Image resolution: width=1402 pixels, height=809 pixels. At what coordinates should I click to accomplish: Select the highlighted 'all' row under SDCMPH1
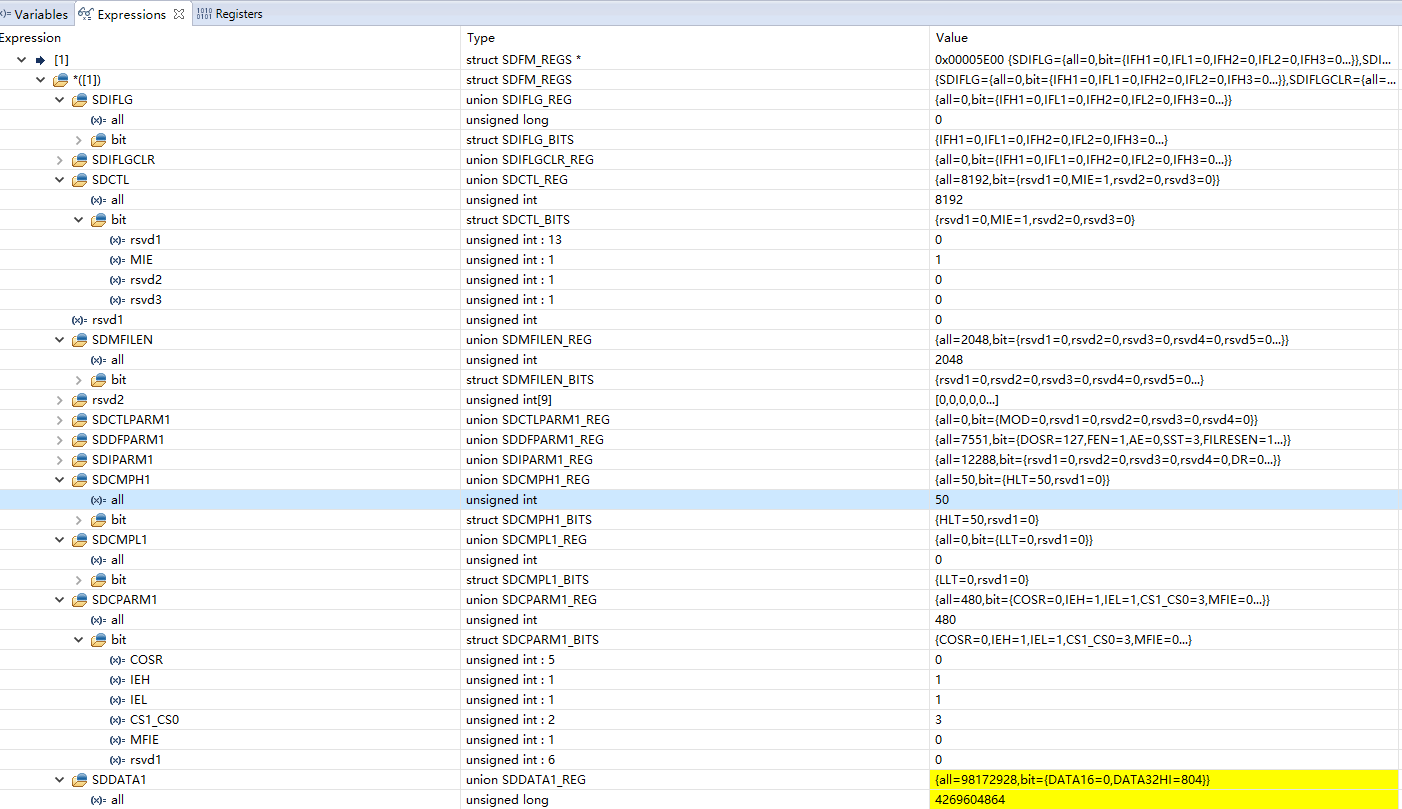pos(700,500)
